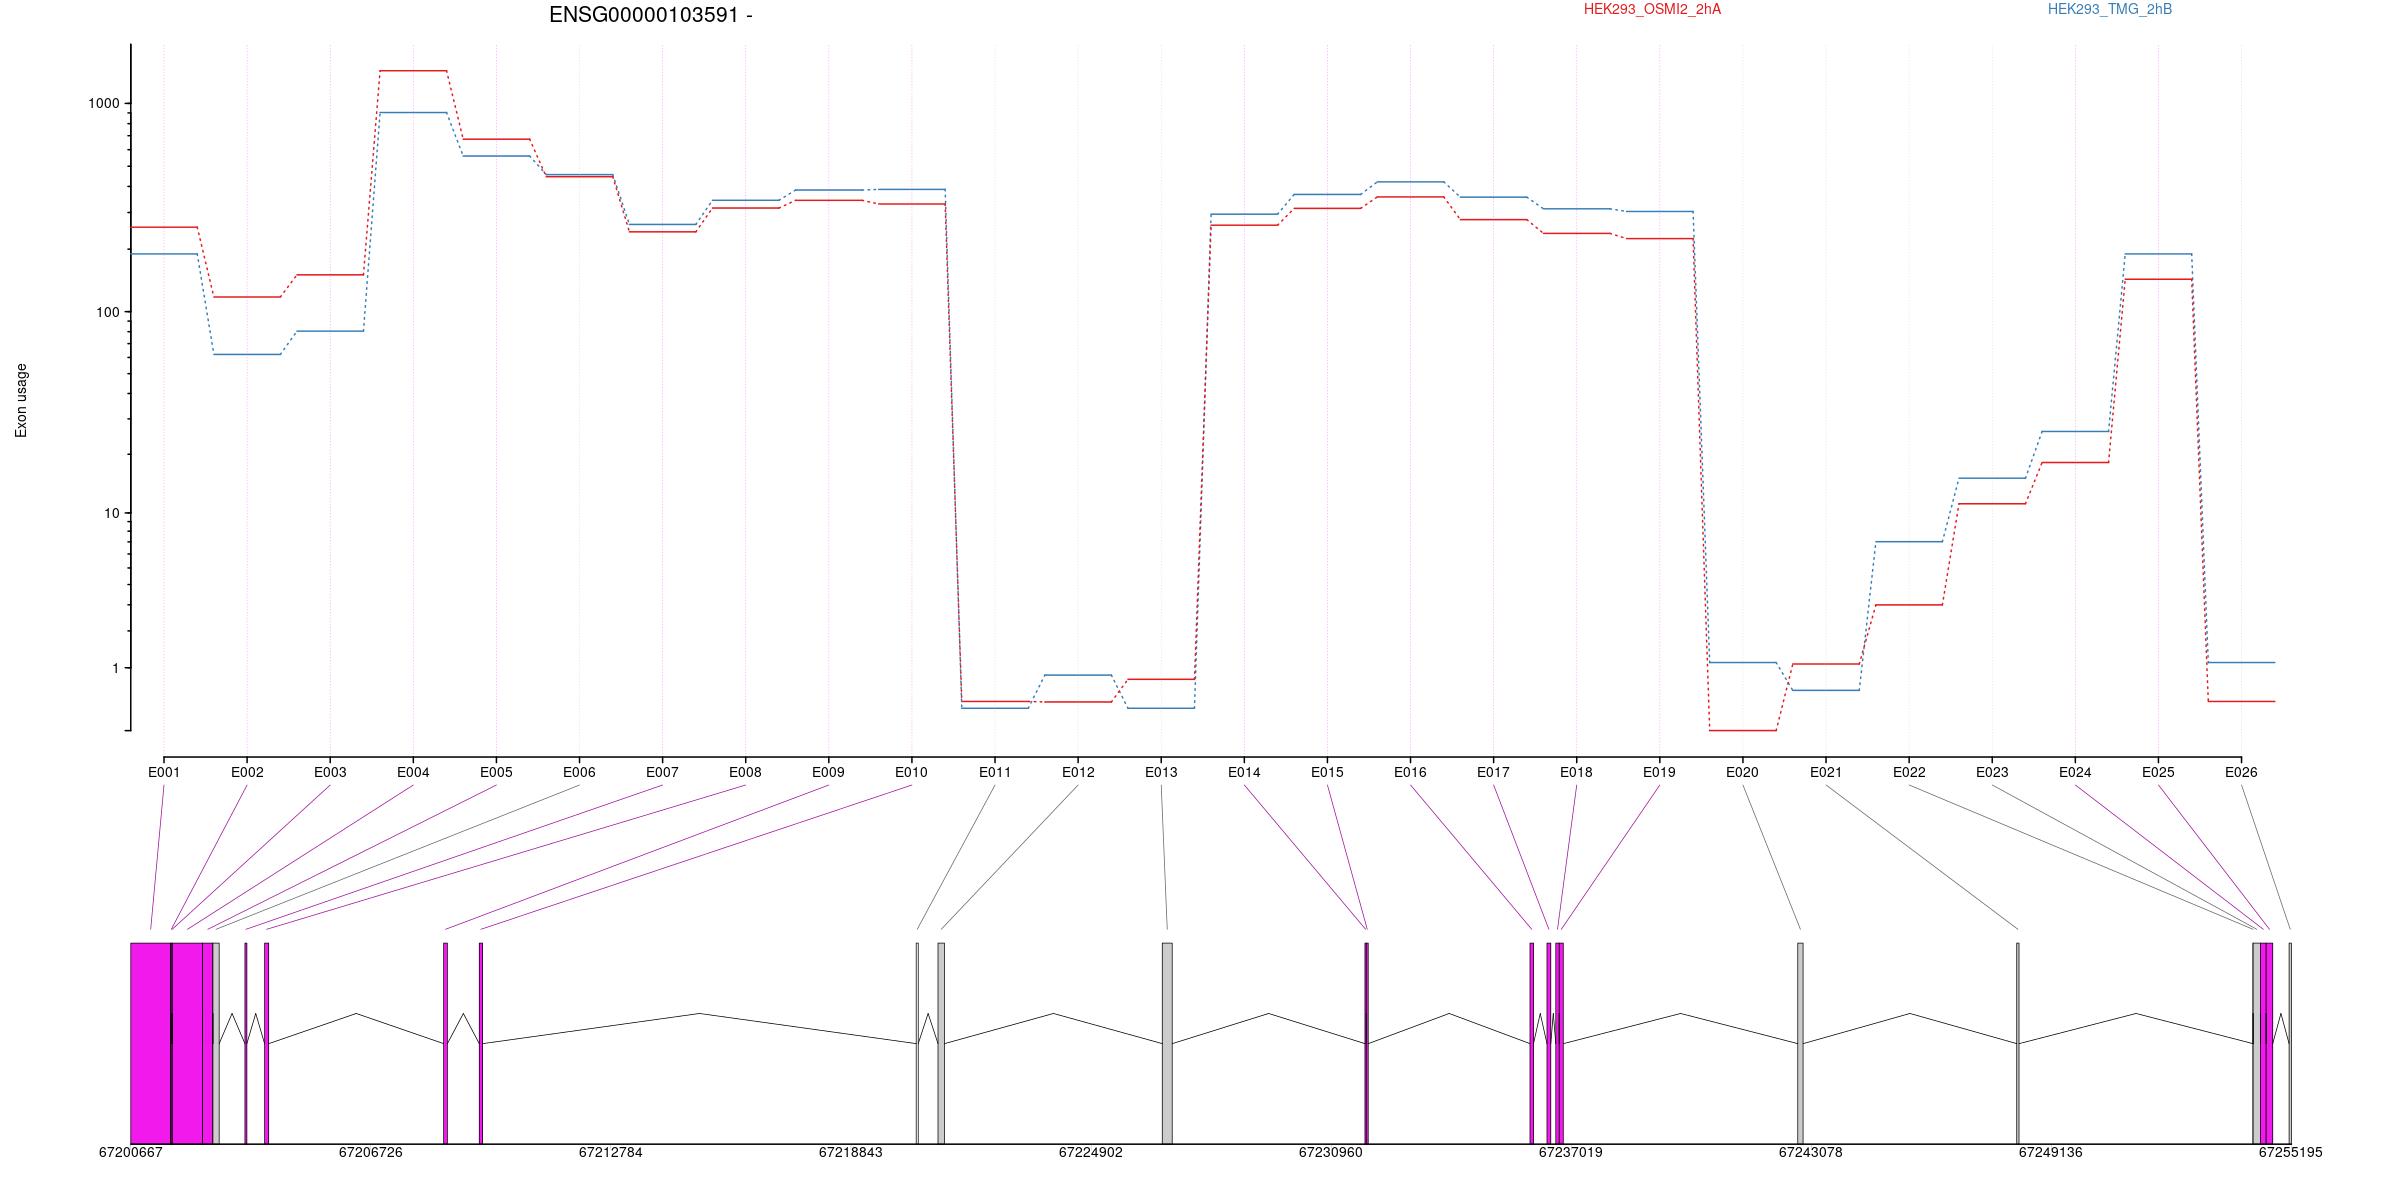Screen dimensions: 2400x1200
Task: Click exon label E010
Action: tap(911, 772)
